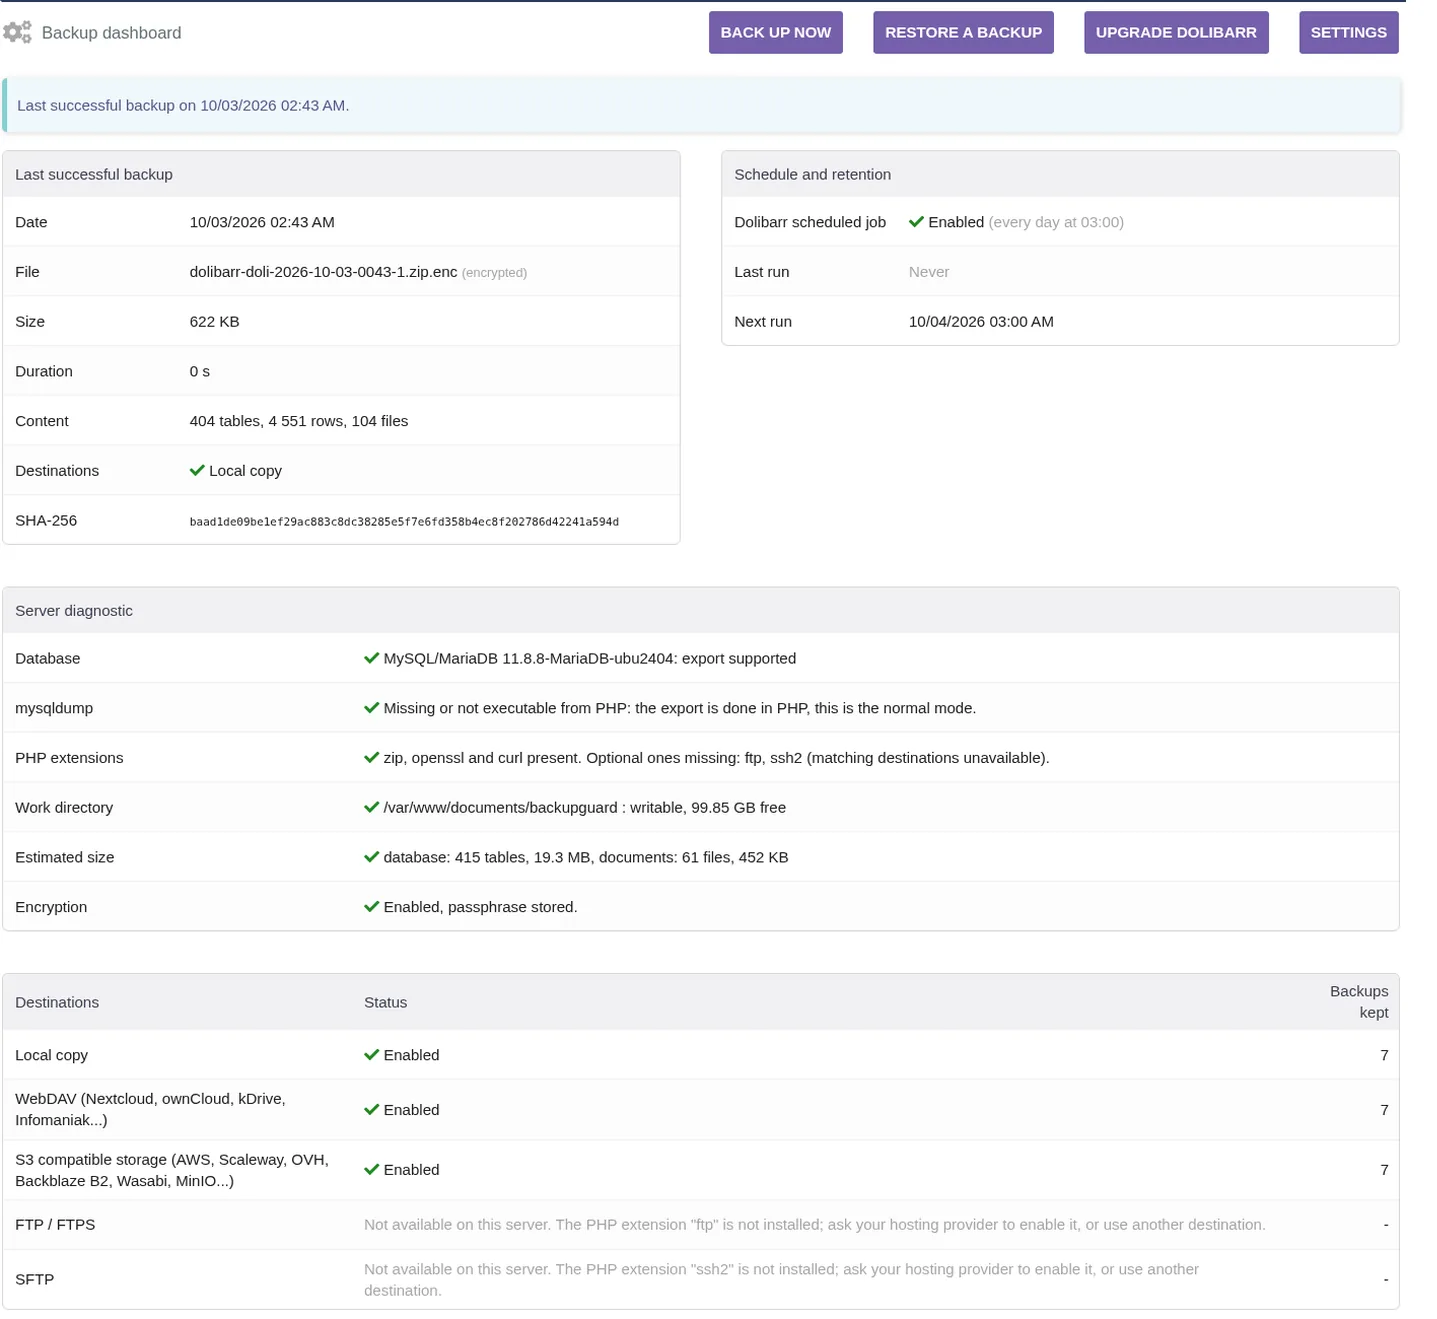This screenshot has width=1437, height=1319.
Task: Click the Enabled checkmark in the S3 storage row
Action: pyautogui.click(x=371, y=1170)
